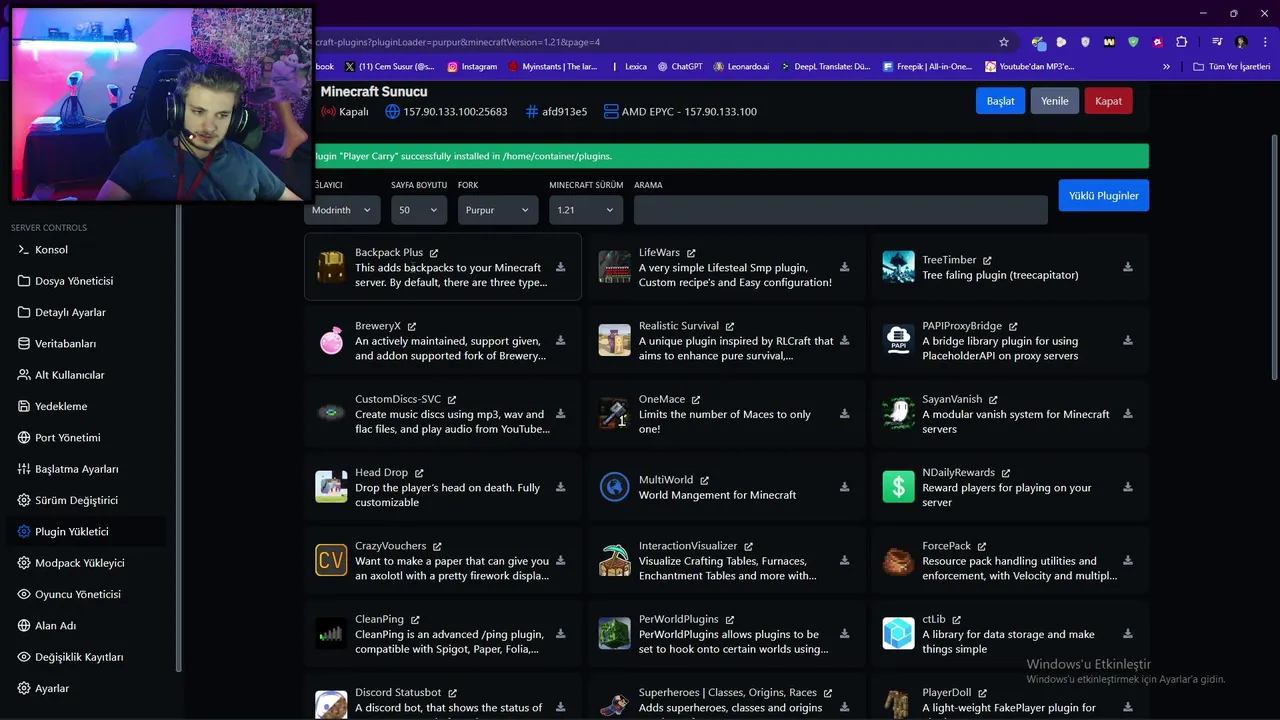
Task: Open the Purpur fork dropdown
Action: click(x=499, y=210)
